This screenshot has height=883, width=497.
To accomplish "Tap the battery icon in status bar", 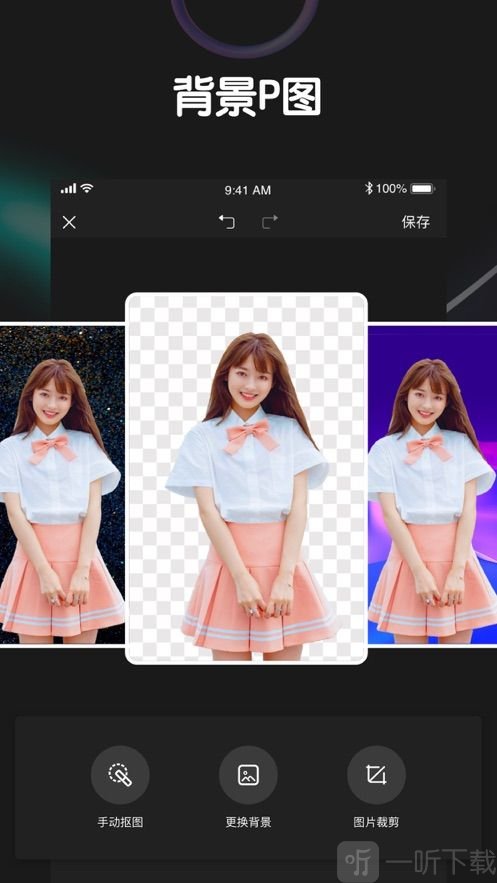I will pyautogui.click(x=422, y=189).
